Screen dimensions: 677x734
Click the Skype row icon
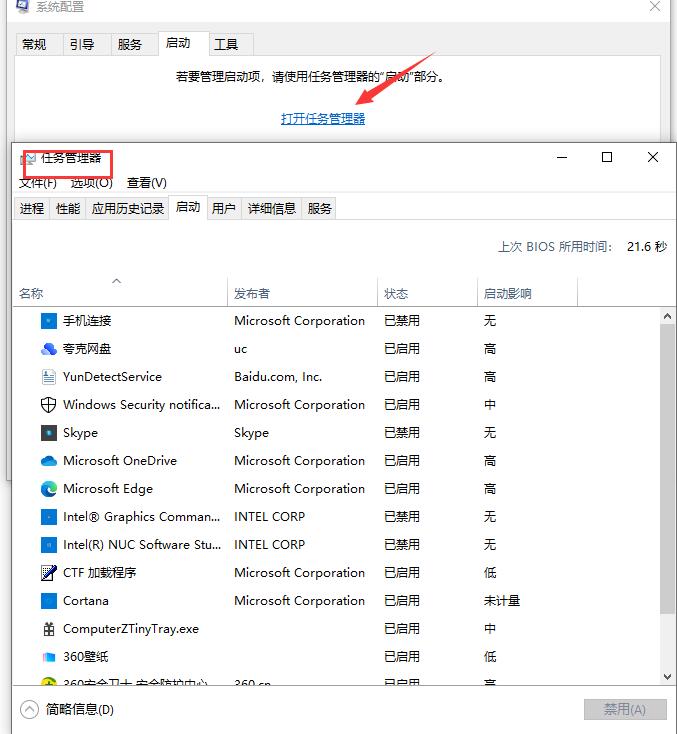point(49,433)
